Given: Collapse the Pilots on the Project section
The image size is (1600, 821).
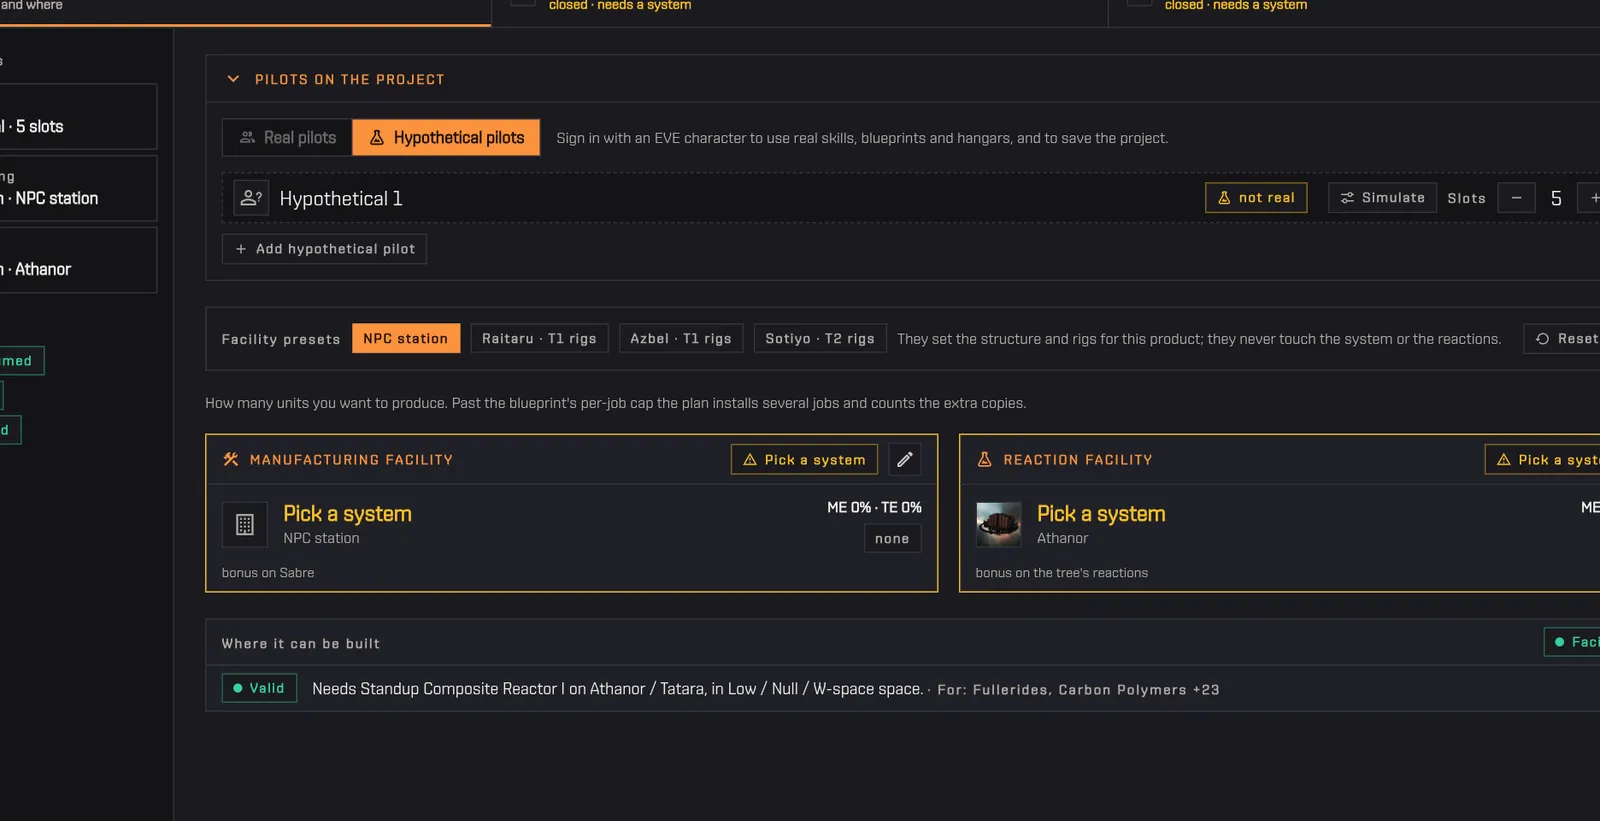Looking at the screenshot, I should (233, 79).
